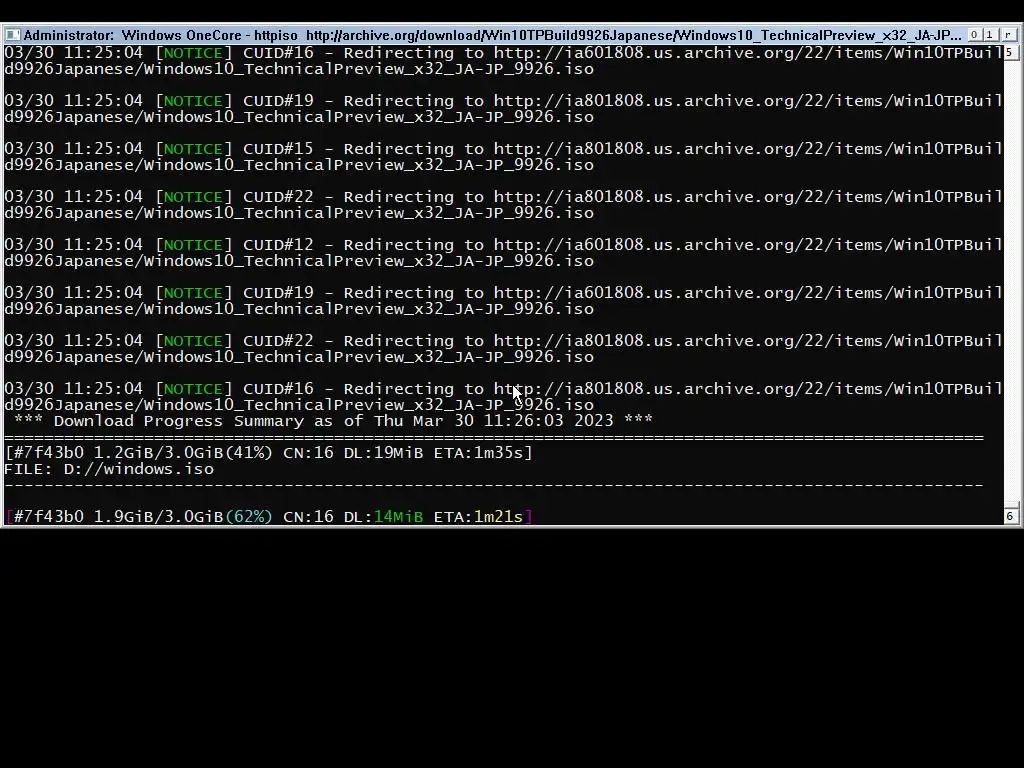This screenshot has height=768, width=1024.
Task: Click the vertical scrollbar track
Action: point(1010,281)
